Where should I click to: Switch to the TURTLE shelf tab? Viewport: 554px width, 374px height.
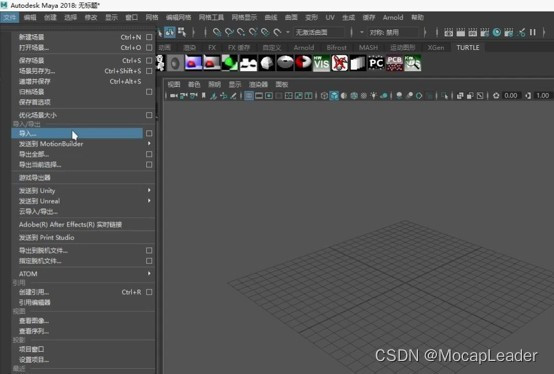click(468, 47)
